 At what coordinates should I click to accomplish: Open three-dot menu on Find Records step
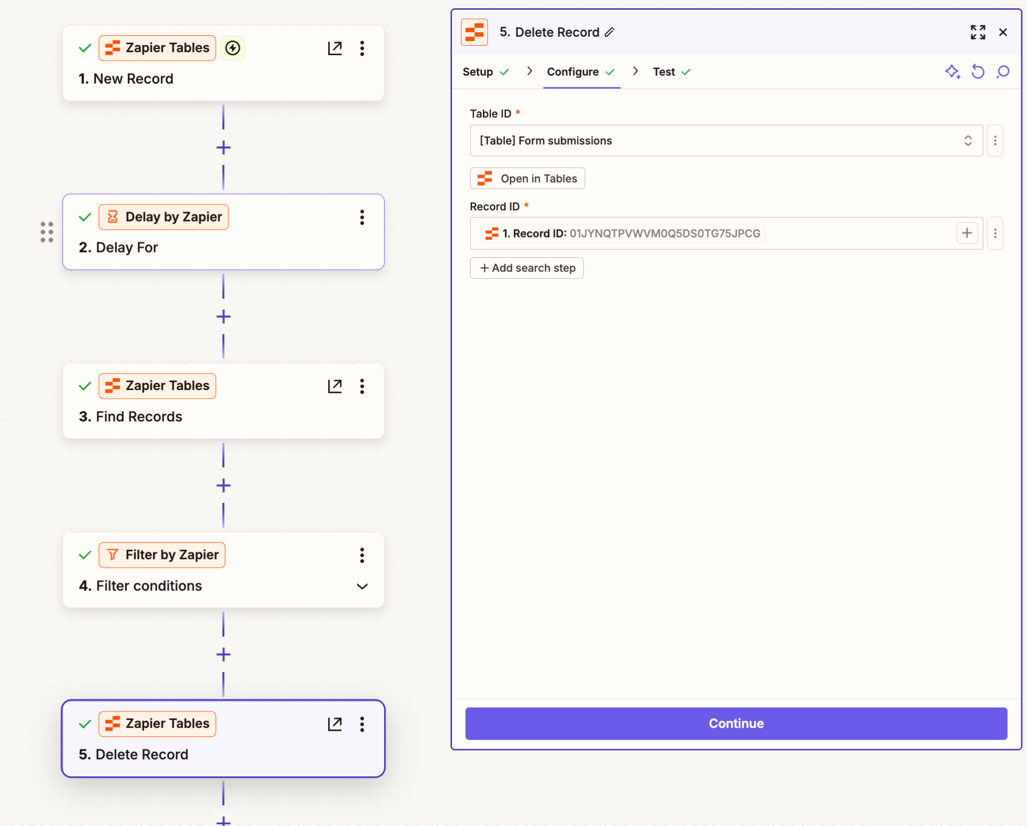click(x=362, y=386)
